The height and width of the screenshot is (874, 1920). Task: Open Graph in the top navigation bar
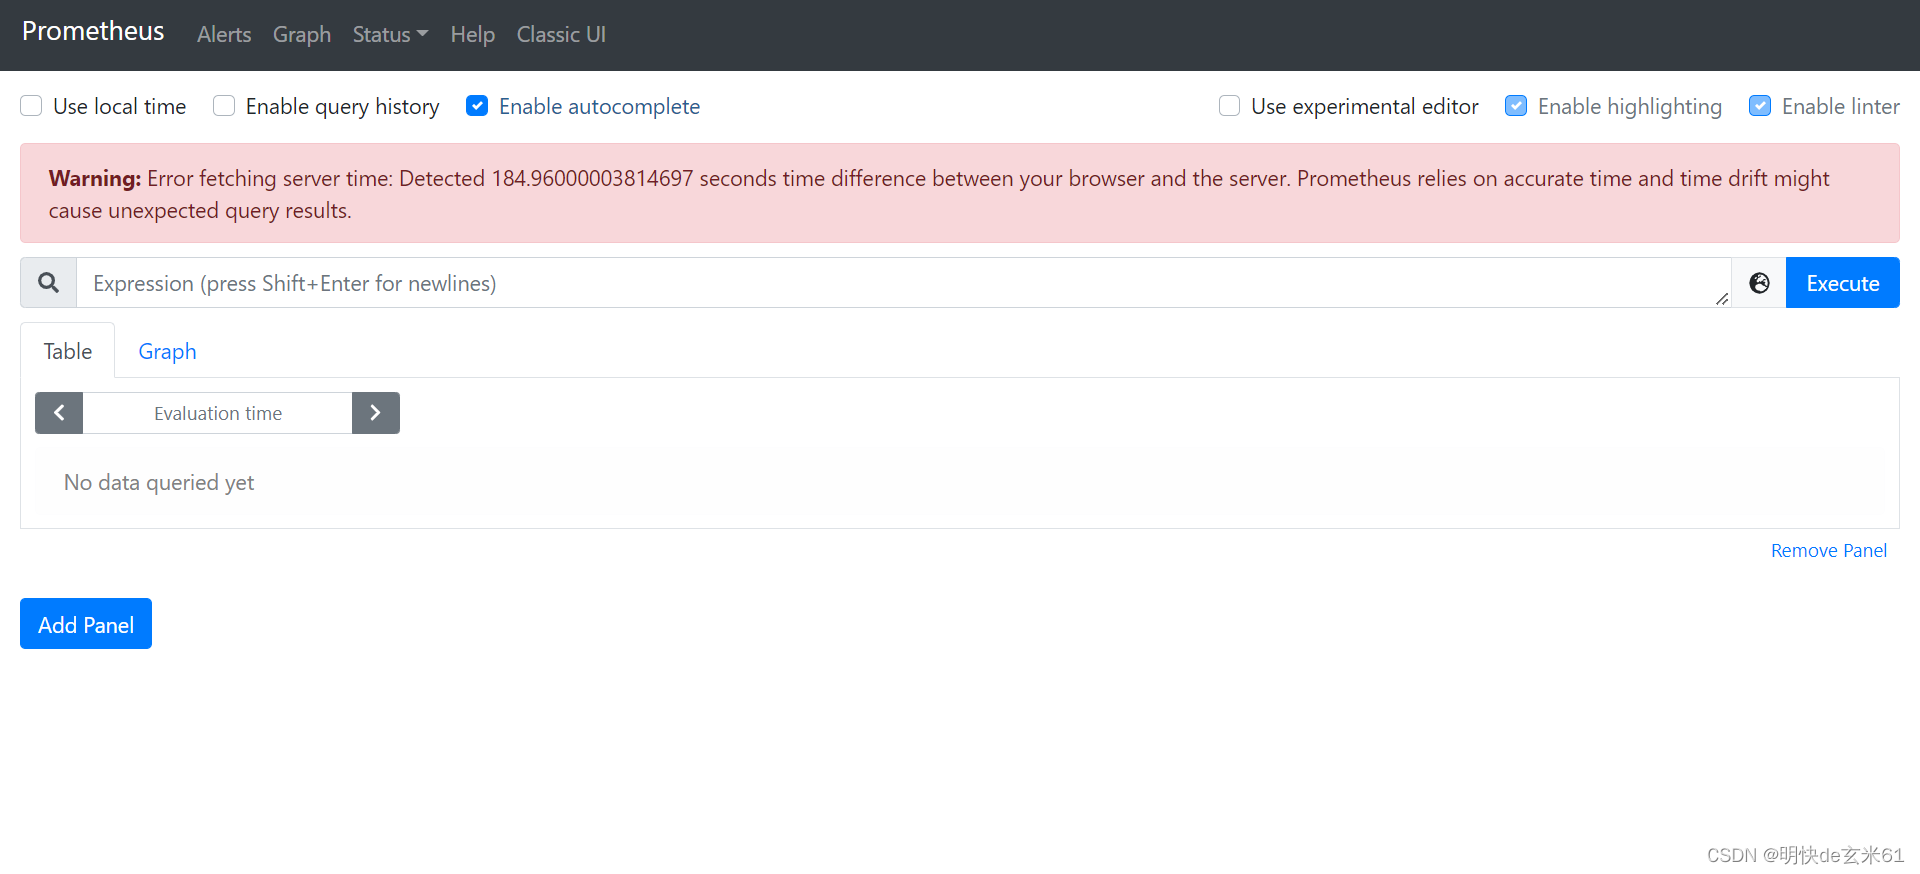pyautogui.click(x=302, y=34)
